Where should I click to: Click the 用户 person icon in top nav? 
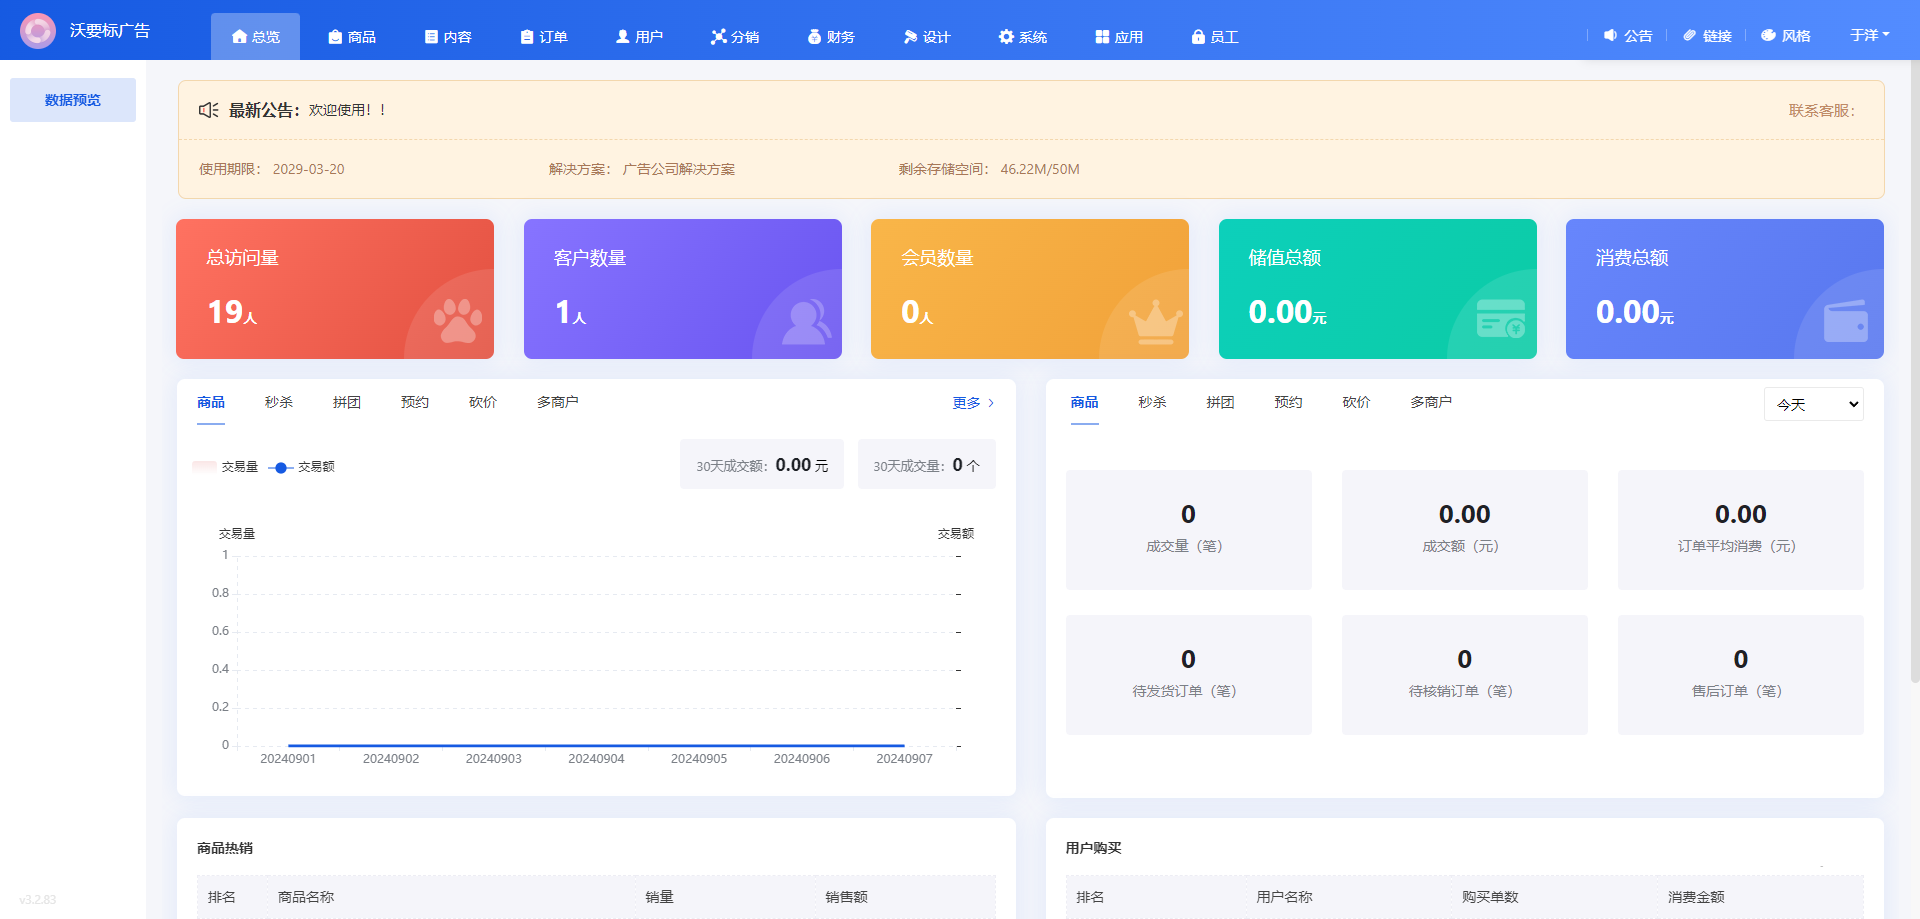click(x=623, y=37)
